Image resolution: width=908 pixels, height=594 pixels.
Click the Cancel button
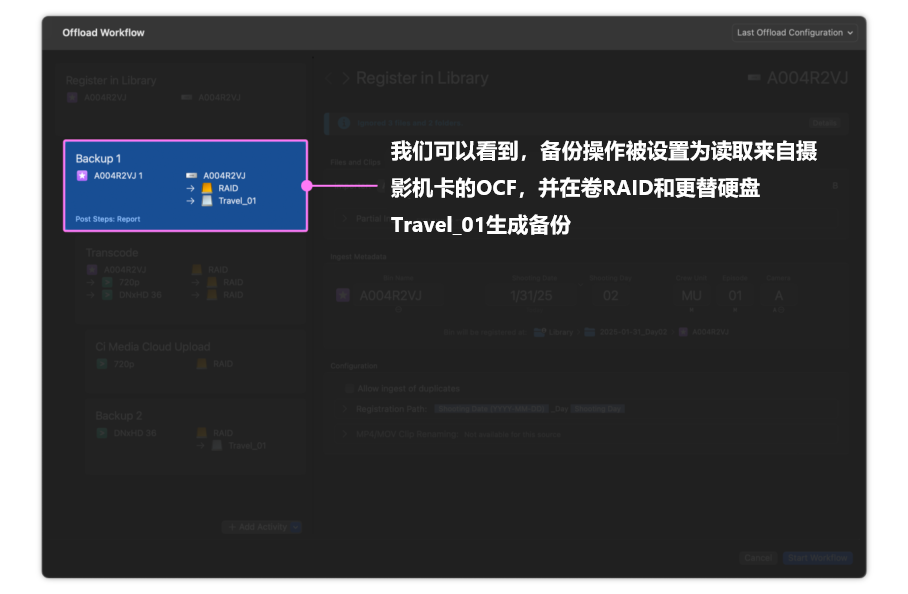[758, 558]
